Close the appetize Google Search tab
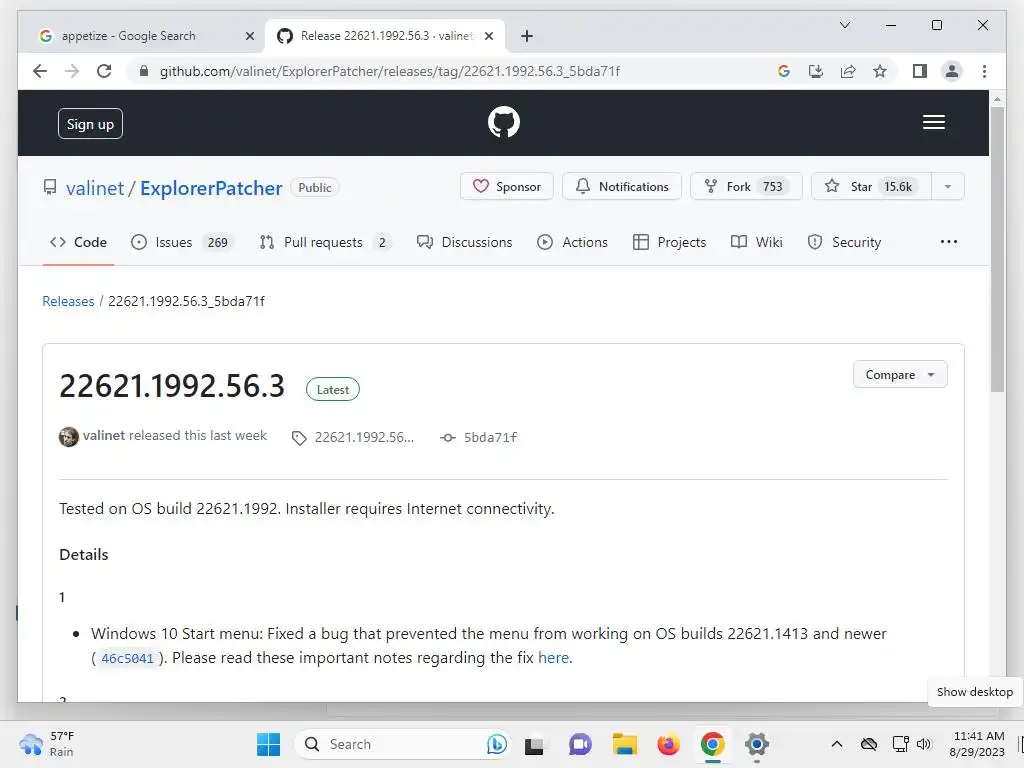Screen dimensions: 1024x768 (249, 36)
